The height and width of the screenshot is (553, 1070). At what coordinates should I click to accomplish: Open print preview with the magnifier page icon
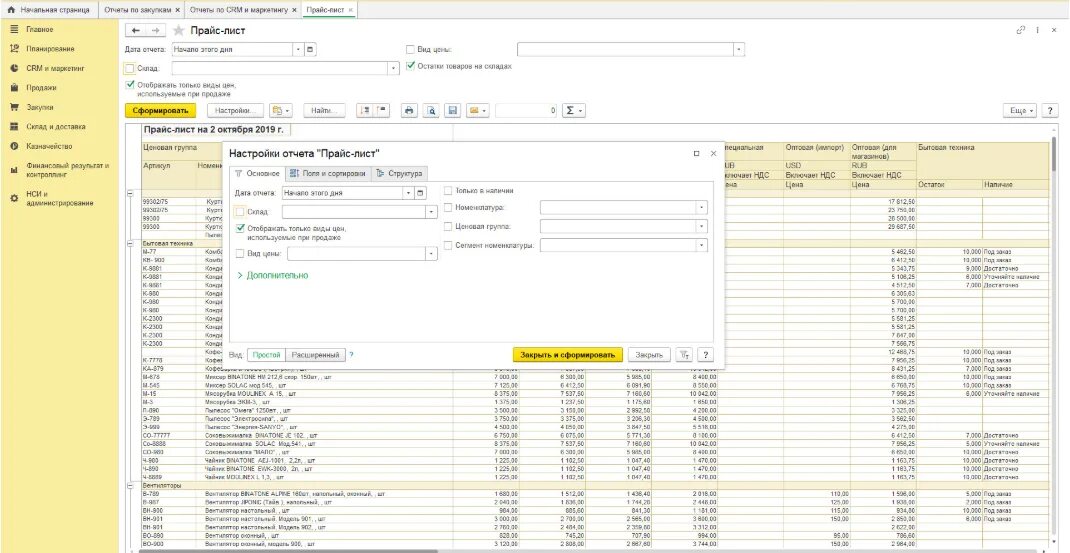431,111
